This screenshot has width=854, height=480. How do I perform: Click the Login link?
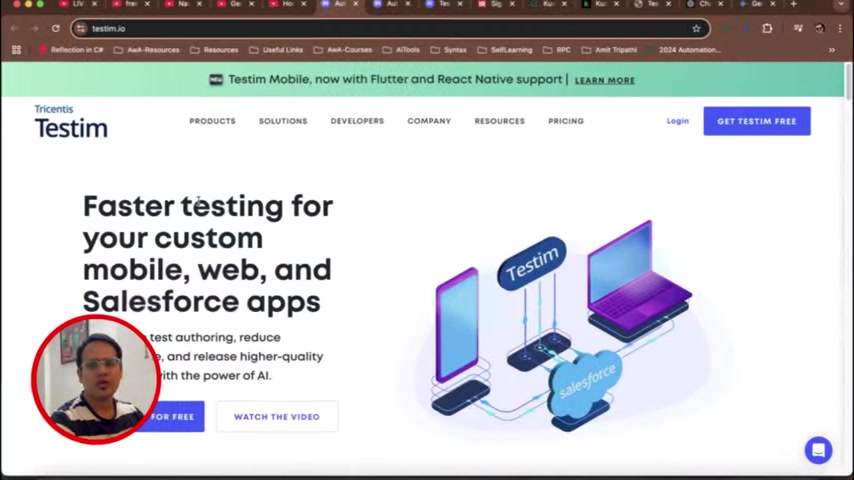(678, 121)
